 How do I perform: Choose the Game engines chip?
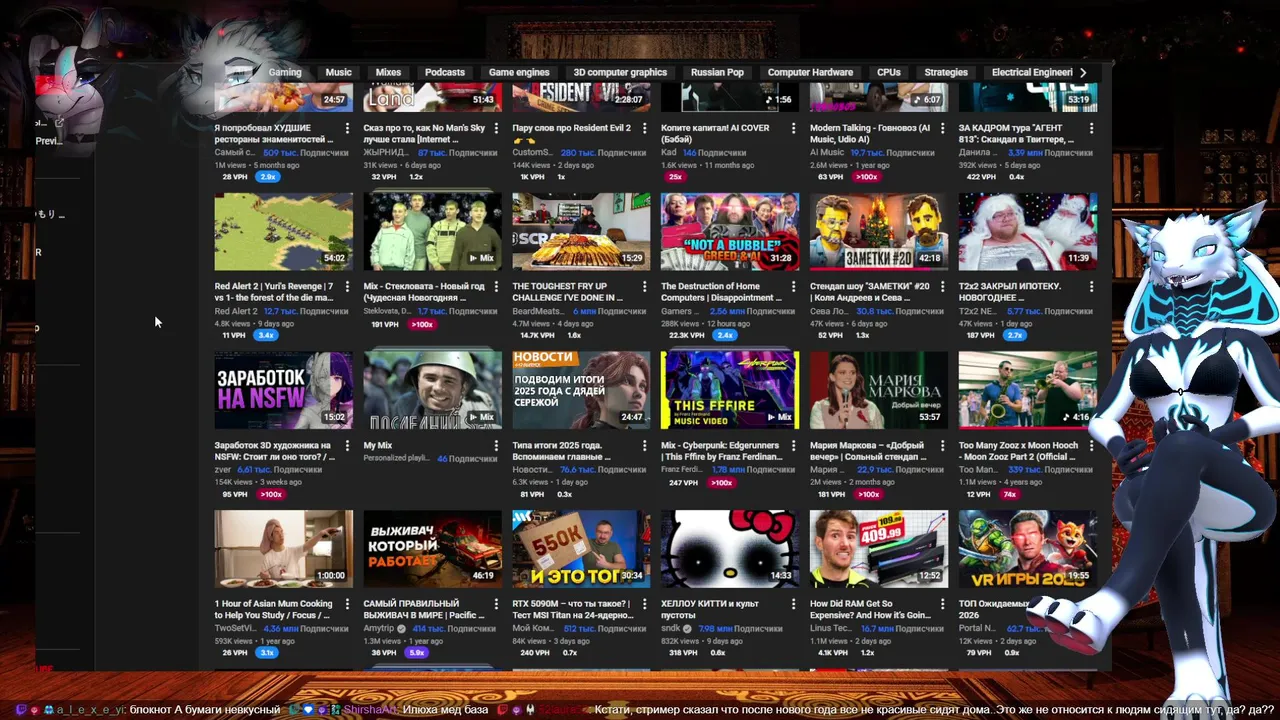519,72
